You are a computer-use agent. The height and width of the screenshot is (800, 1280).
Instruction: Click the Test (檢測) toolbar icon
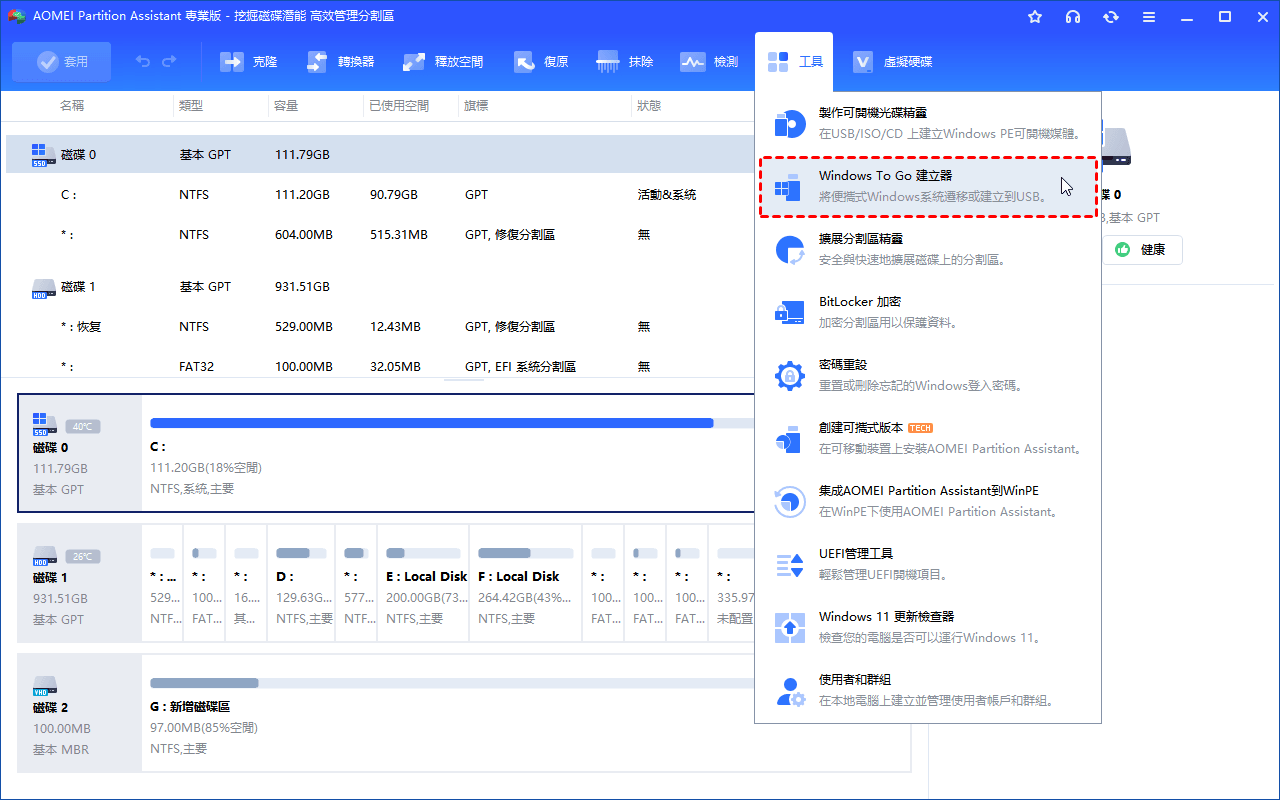tap(693, 62)
